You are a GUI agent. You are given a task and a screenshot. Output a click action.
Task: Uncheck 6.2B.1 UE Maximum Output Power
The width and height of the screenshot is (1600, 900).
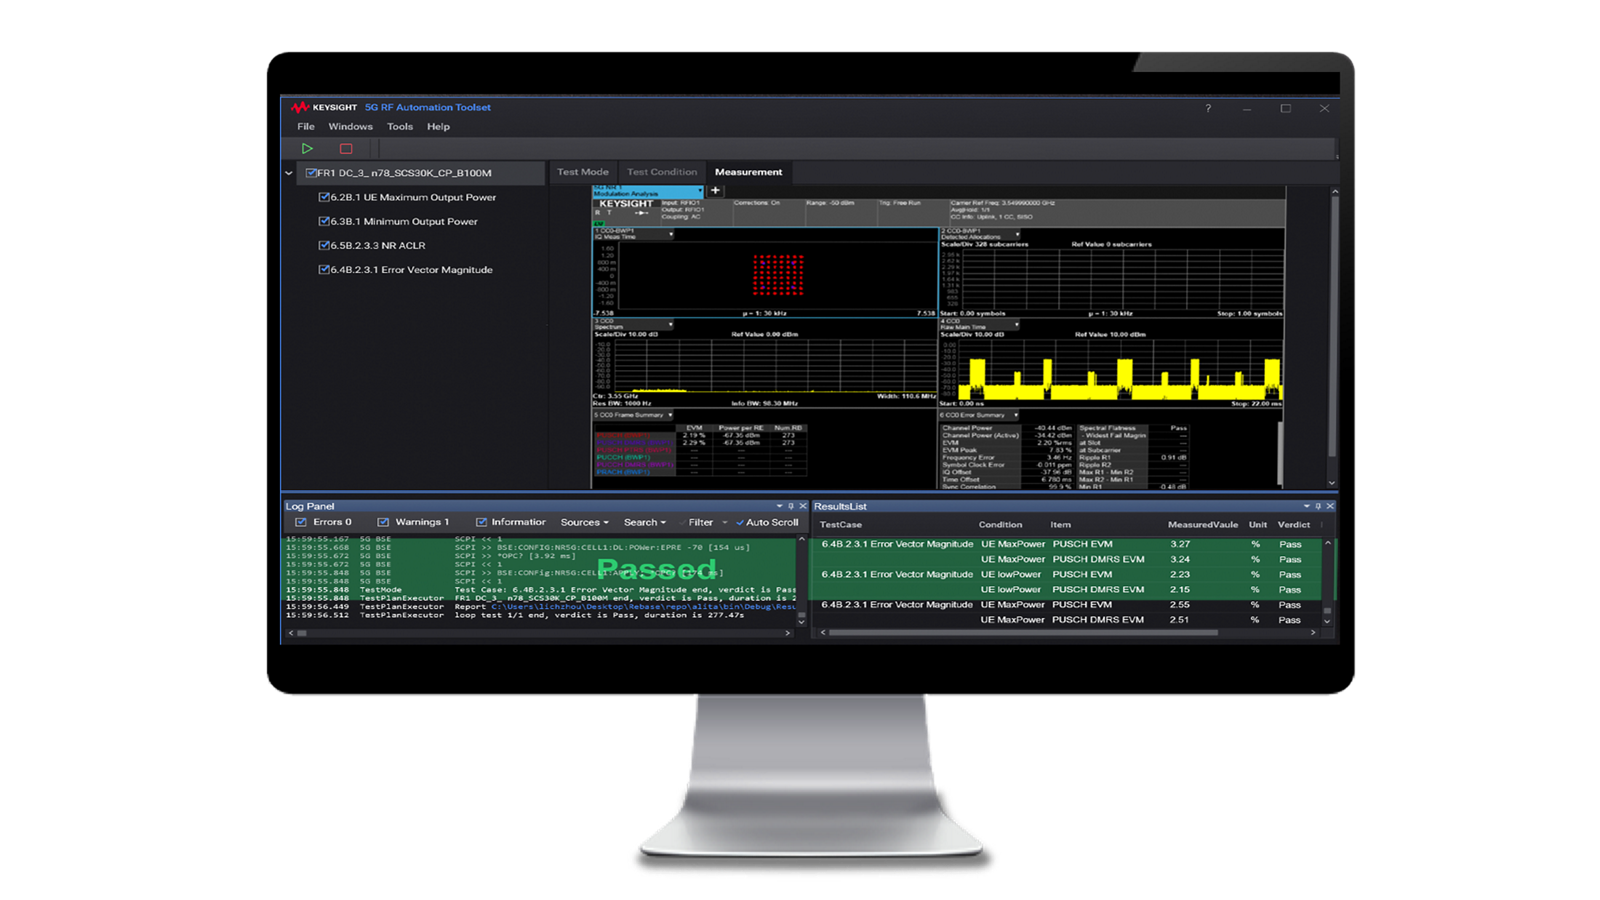pyautogui.click(x=324, y=197)
